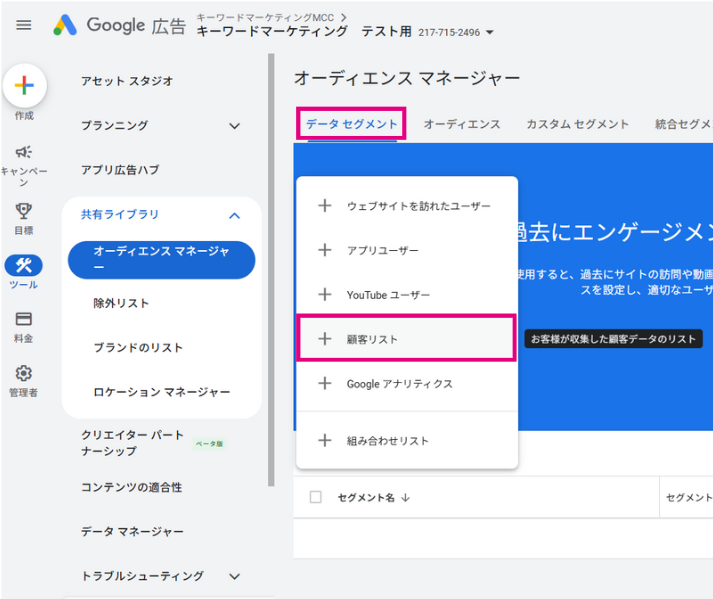Viewport: 713px width, 599px height.
Task: Open キャンペーン megaphone icon in sidebar
Action: (24, 153)
